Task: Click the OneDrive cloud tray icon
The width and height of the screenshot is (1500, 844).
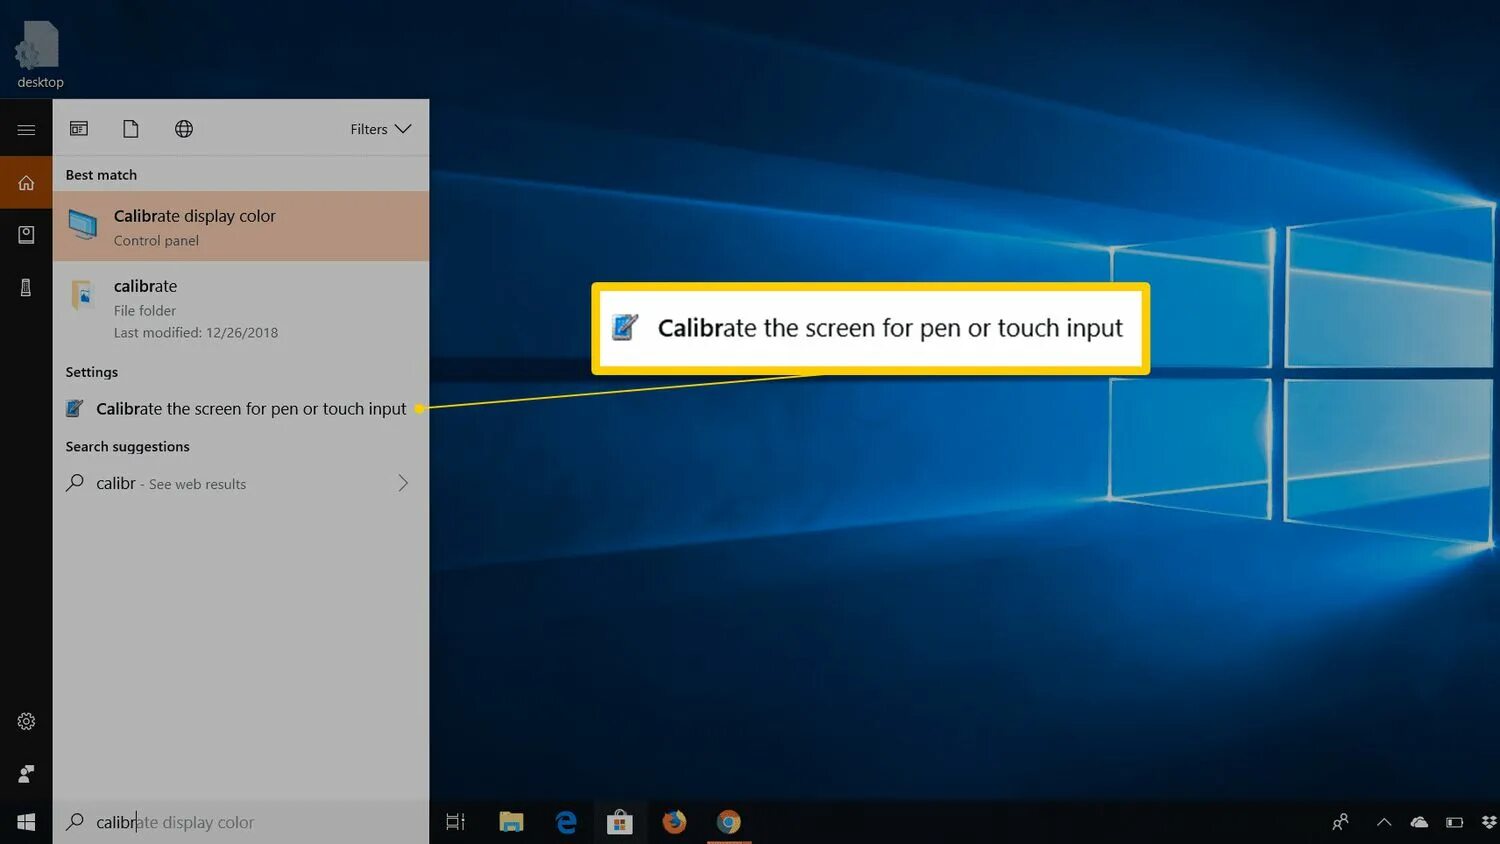Action: tap(1419, 822)
